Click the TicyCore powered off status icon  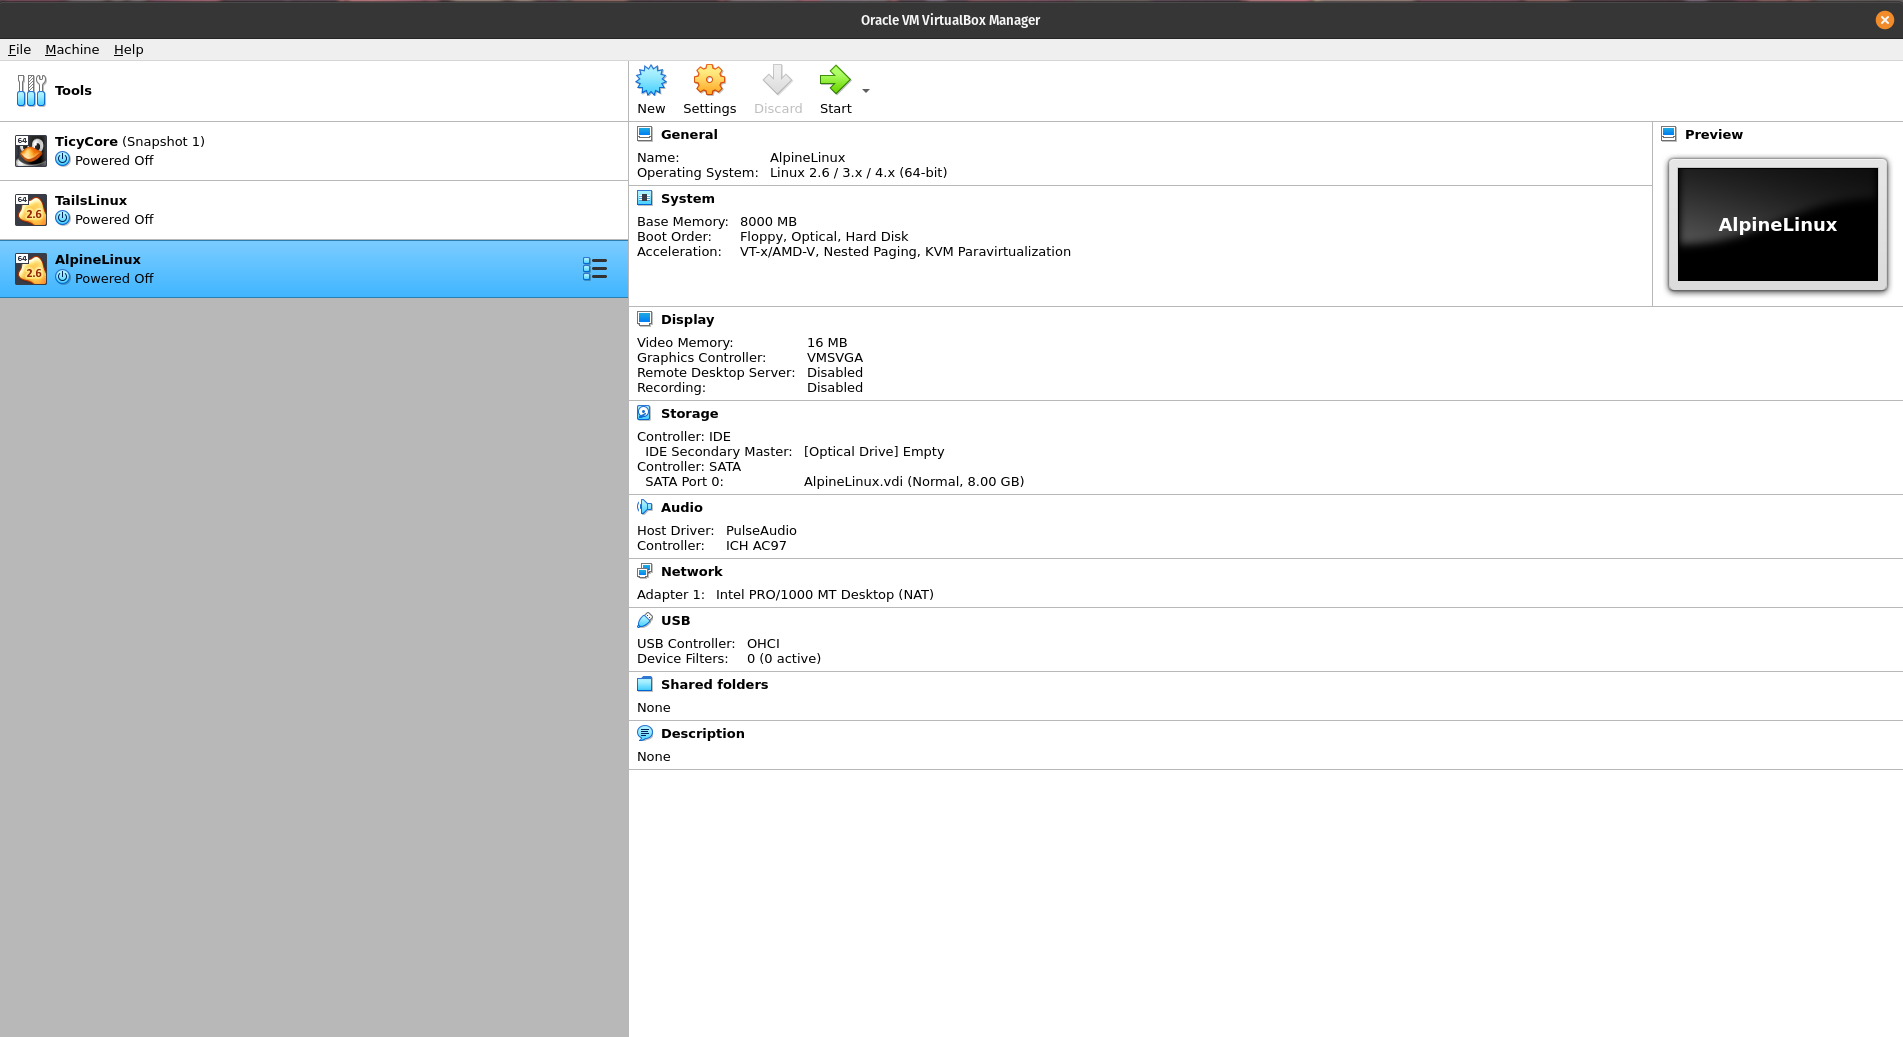click(x=63, y=159)
